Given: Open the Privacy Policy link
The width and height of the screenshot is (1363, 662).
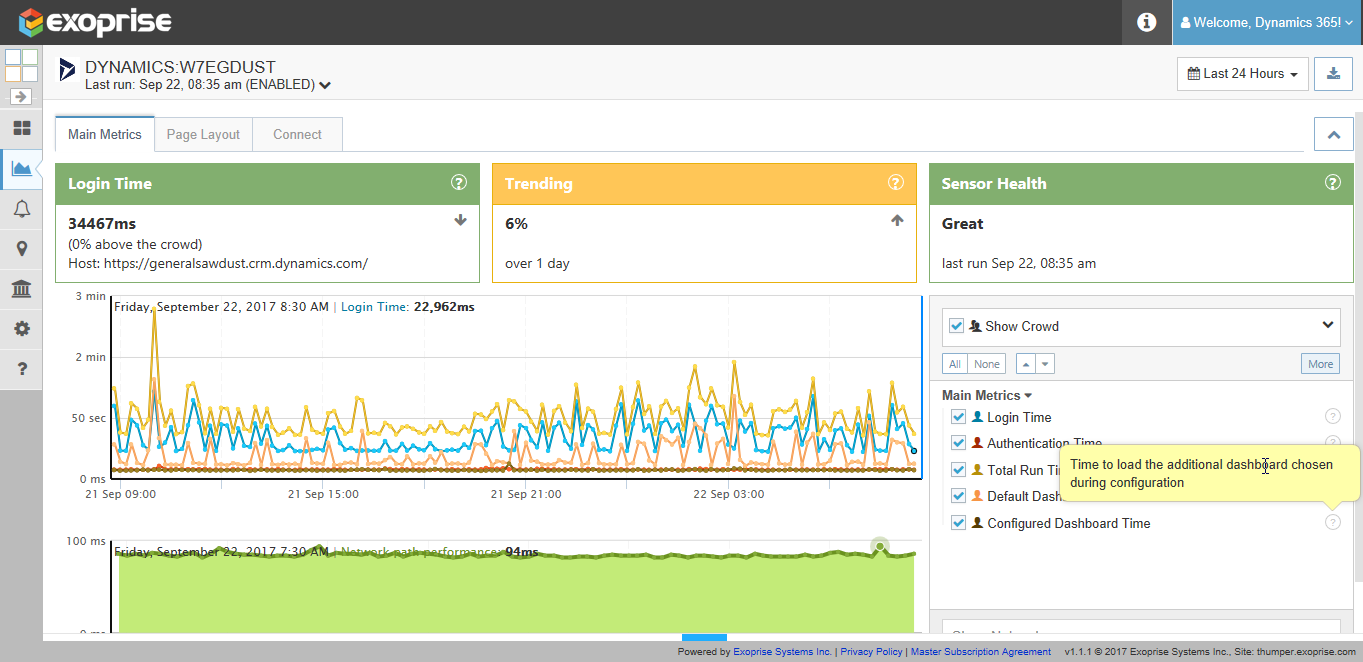Looking at the screenshot, I should click(x=871, y=652).
